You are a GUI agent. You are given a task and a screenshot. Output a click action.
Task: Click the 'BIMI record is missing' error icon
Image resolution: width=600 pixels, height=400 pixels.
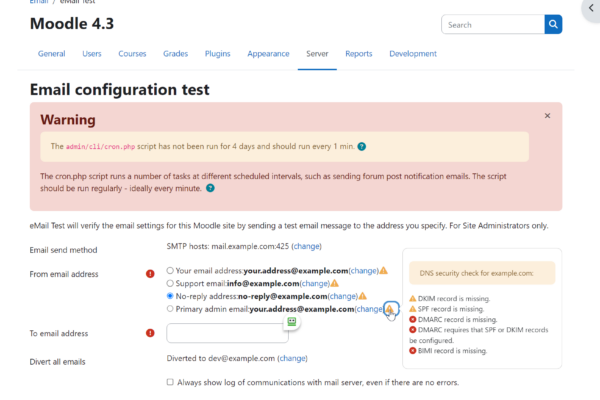412,350
